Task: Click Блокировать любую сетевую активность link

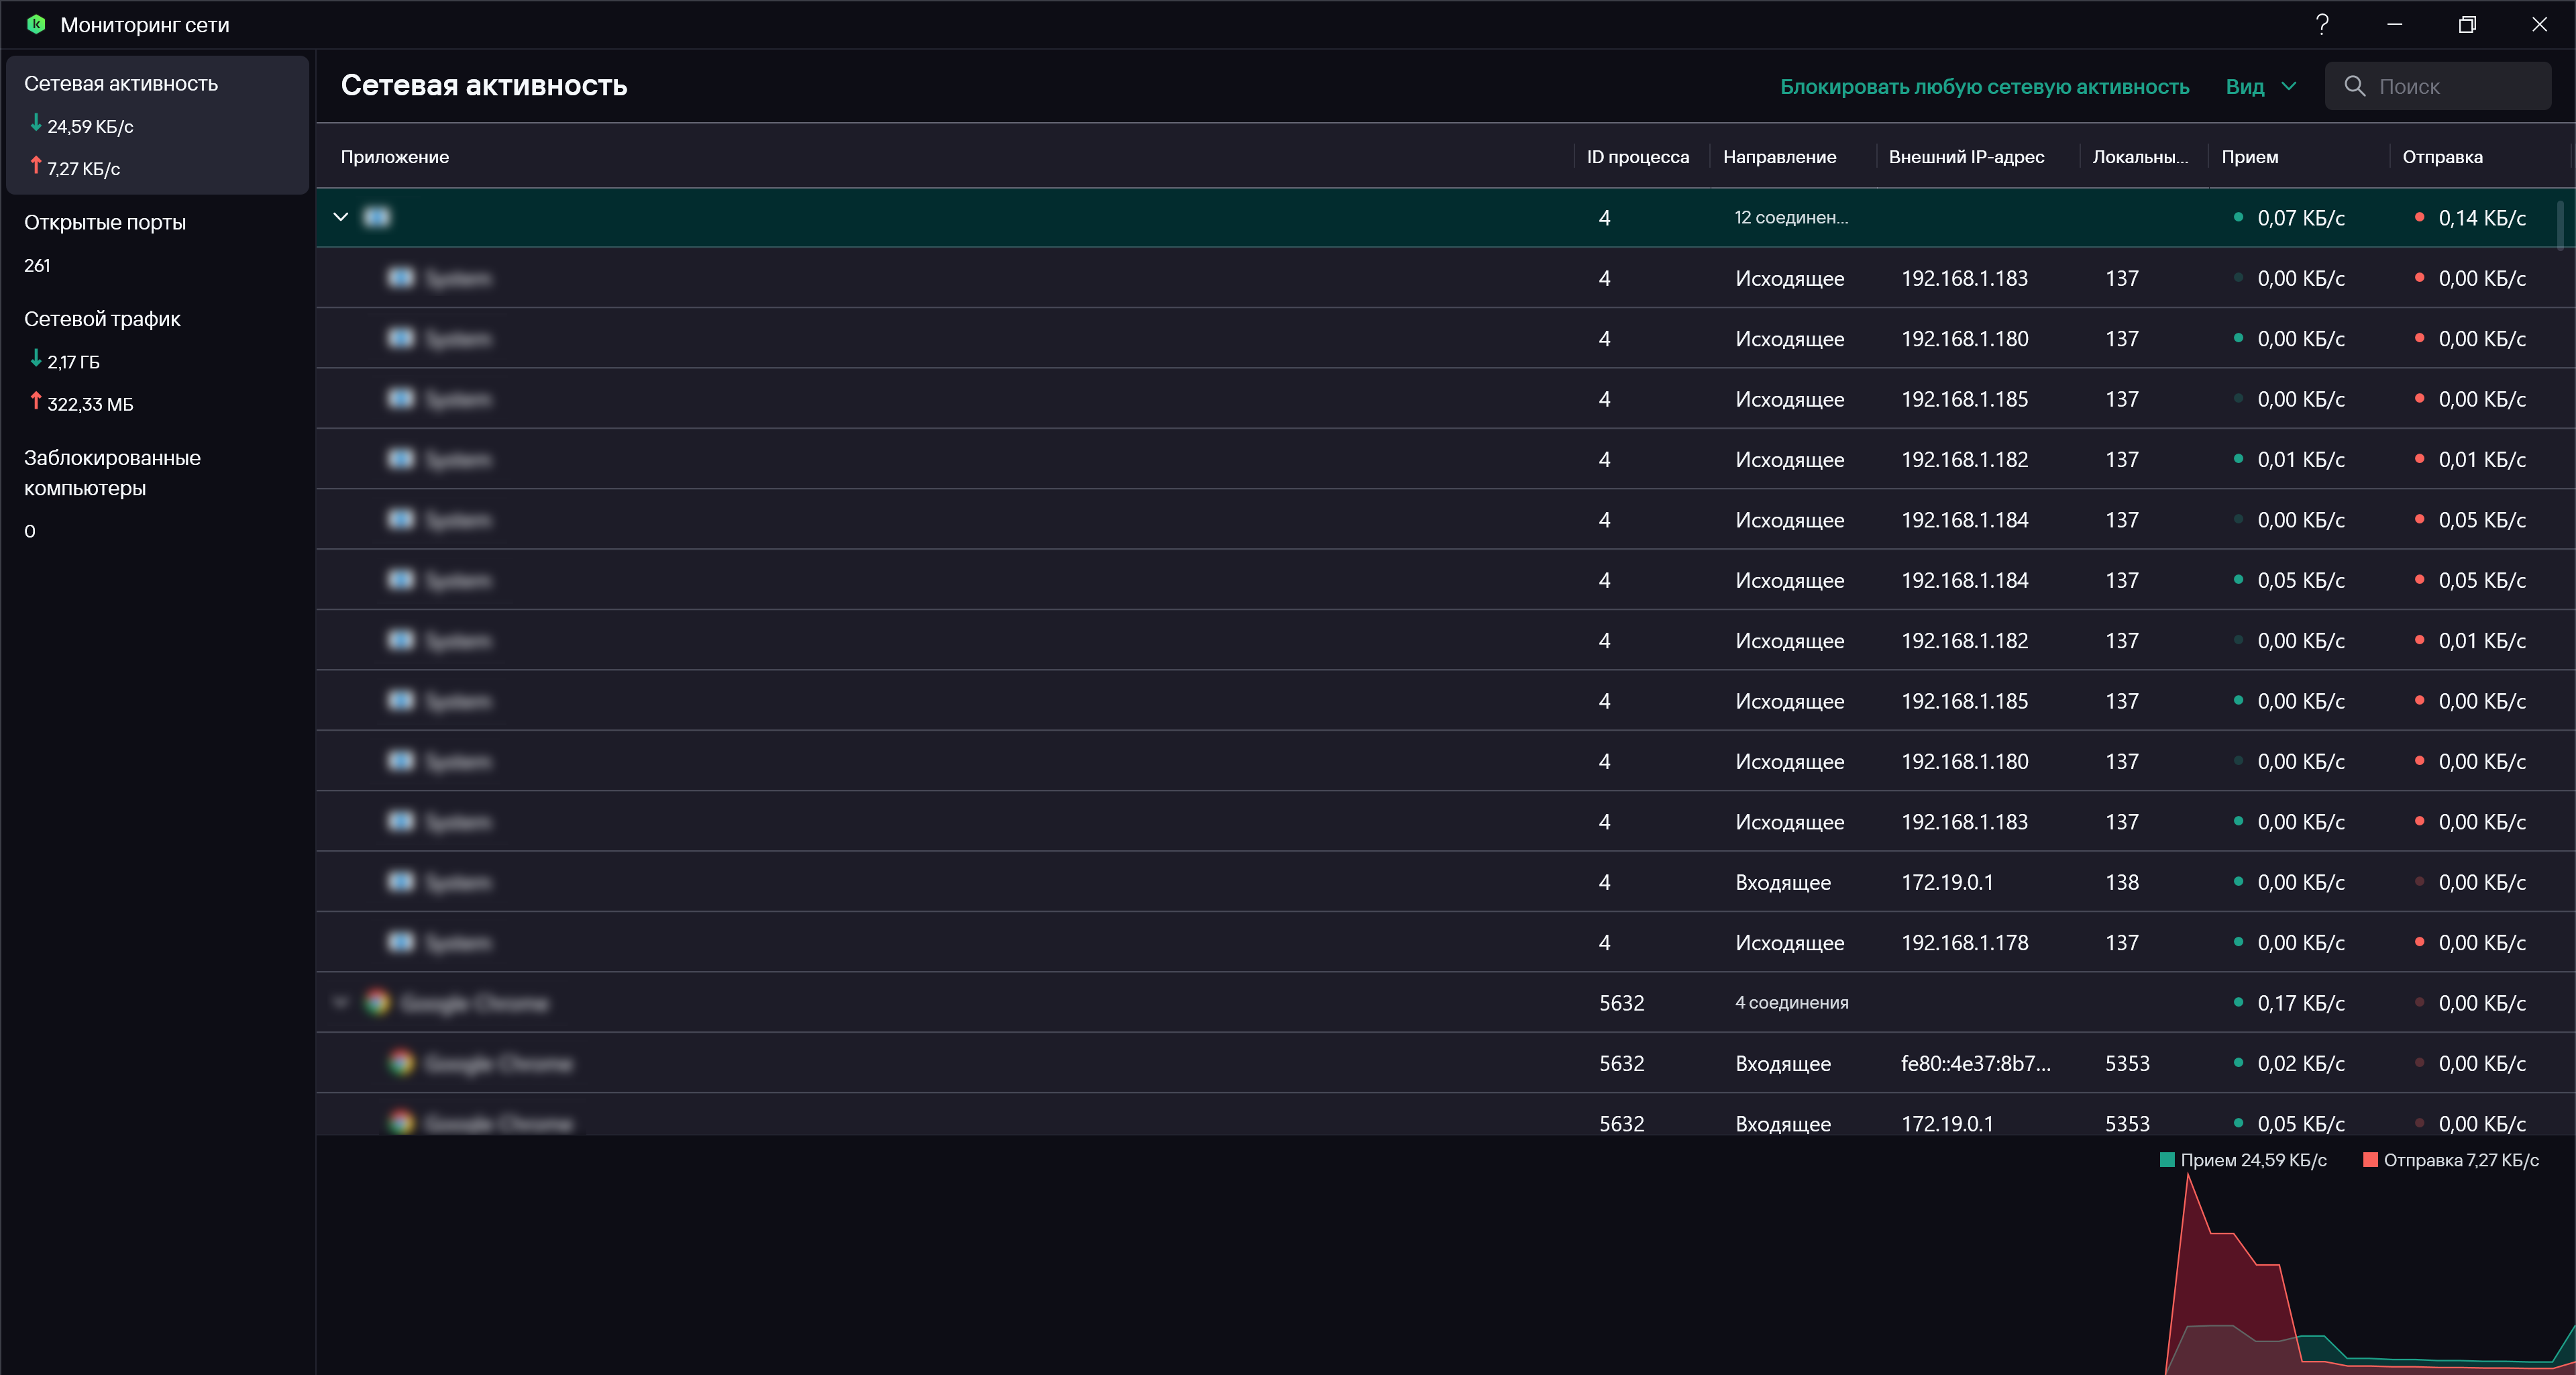Action: pyautogui.click(x=1984, y=87)
